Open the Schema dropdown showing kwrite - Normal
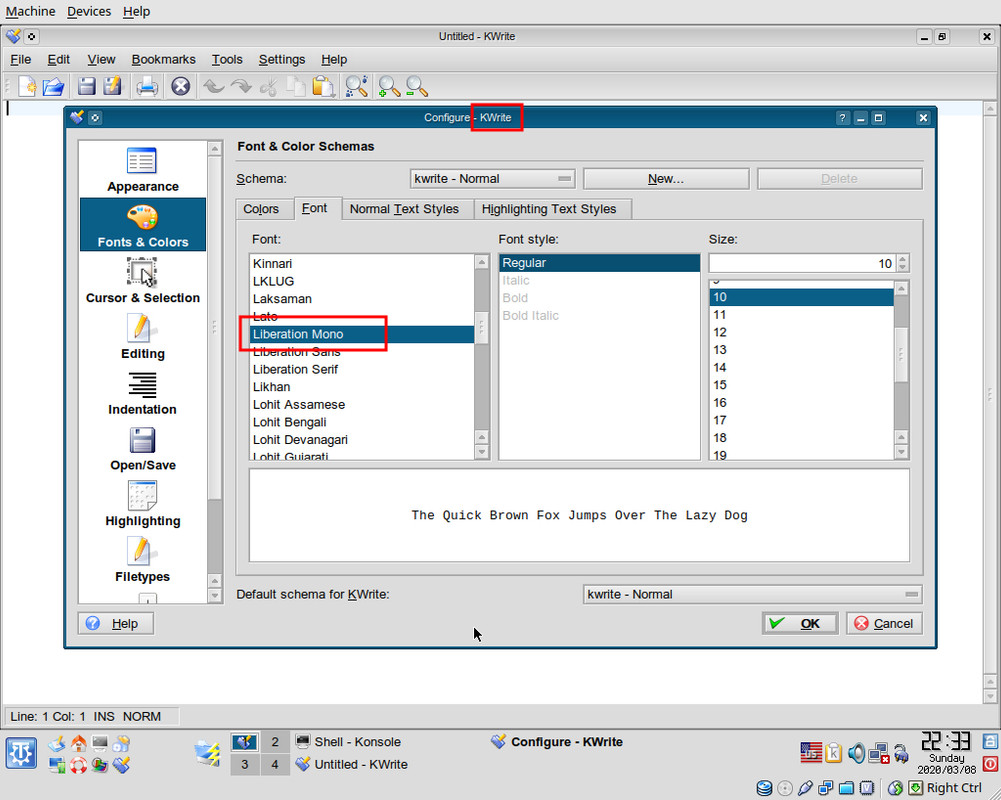This screenshot has width=1001, height=800. (492, 179)
